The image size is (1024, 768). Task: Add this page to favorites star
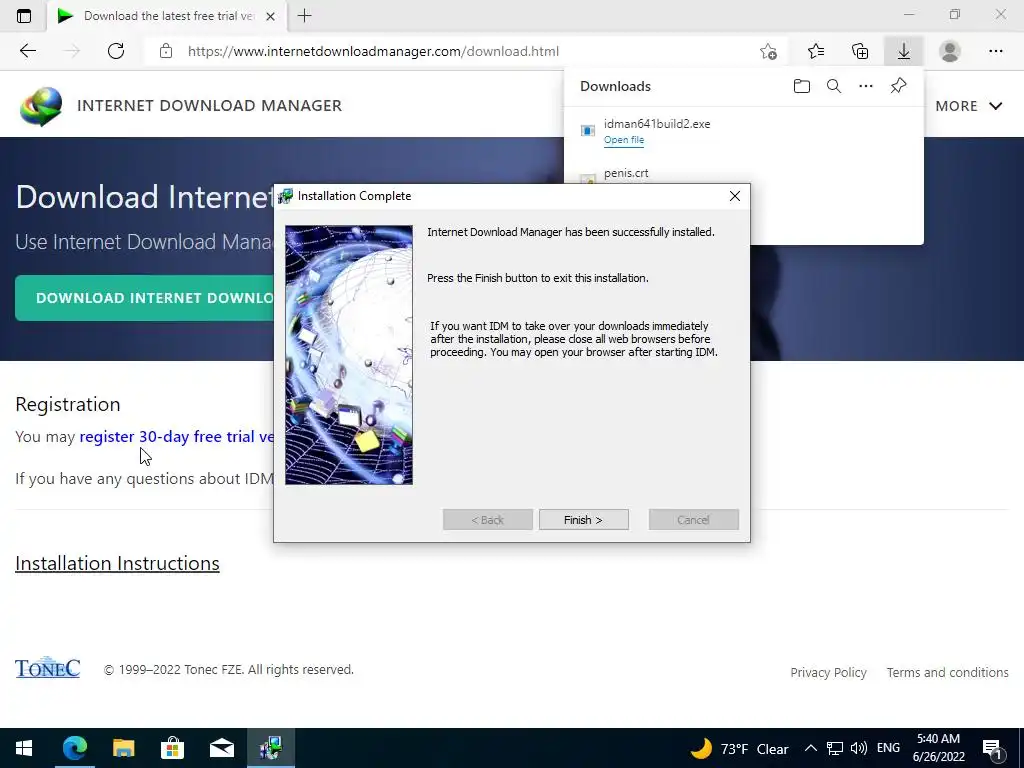769,52
